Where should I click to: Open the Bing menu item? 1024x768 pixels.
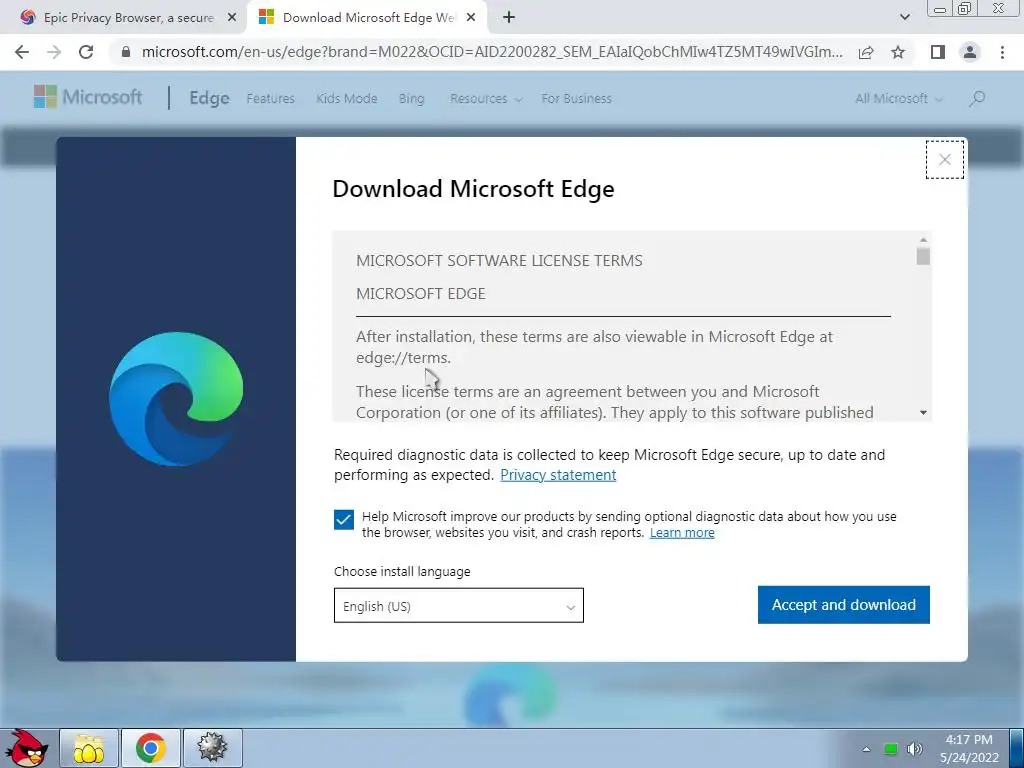click(x=411, y=99)
